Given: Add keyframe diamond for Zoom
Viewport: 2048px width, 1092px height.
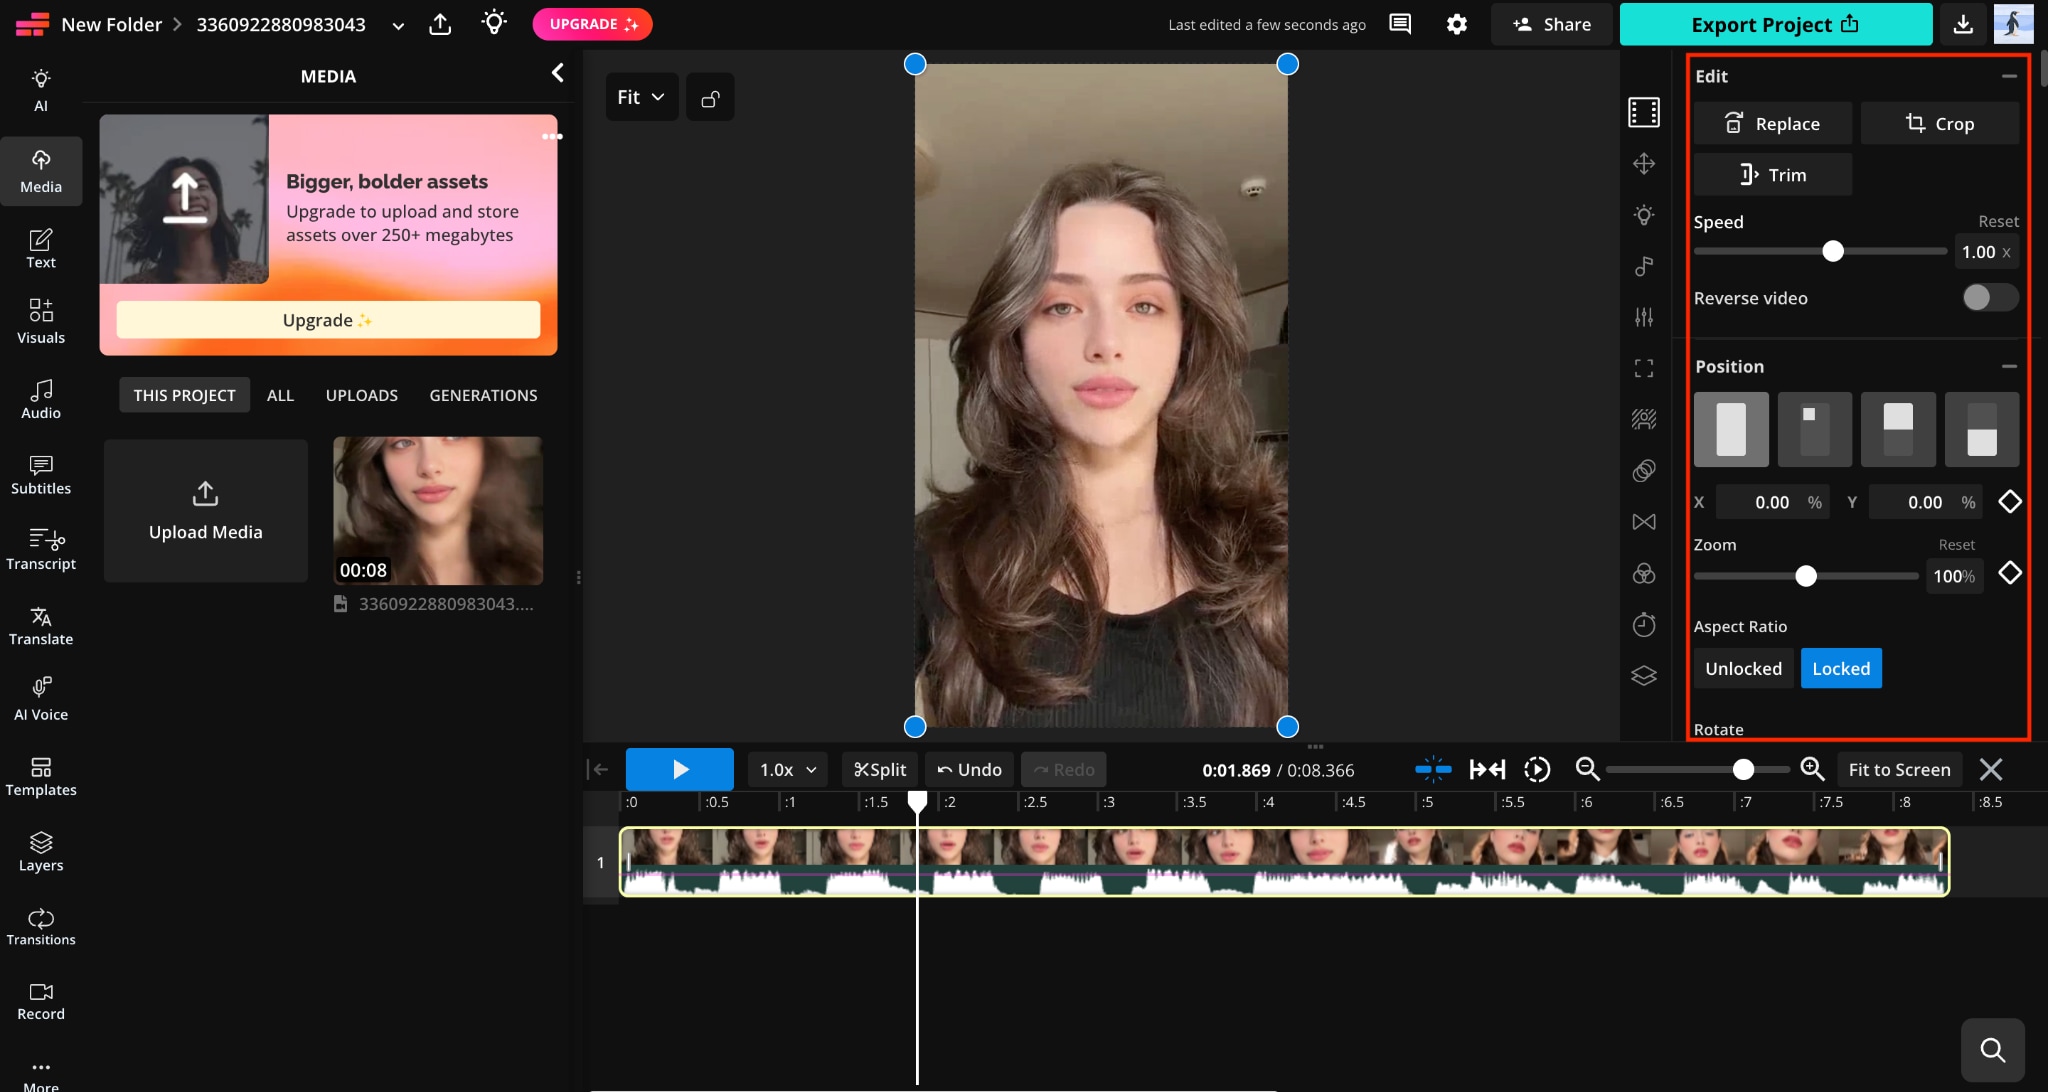Looking at the screenshot, I should pos(2009,573).
